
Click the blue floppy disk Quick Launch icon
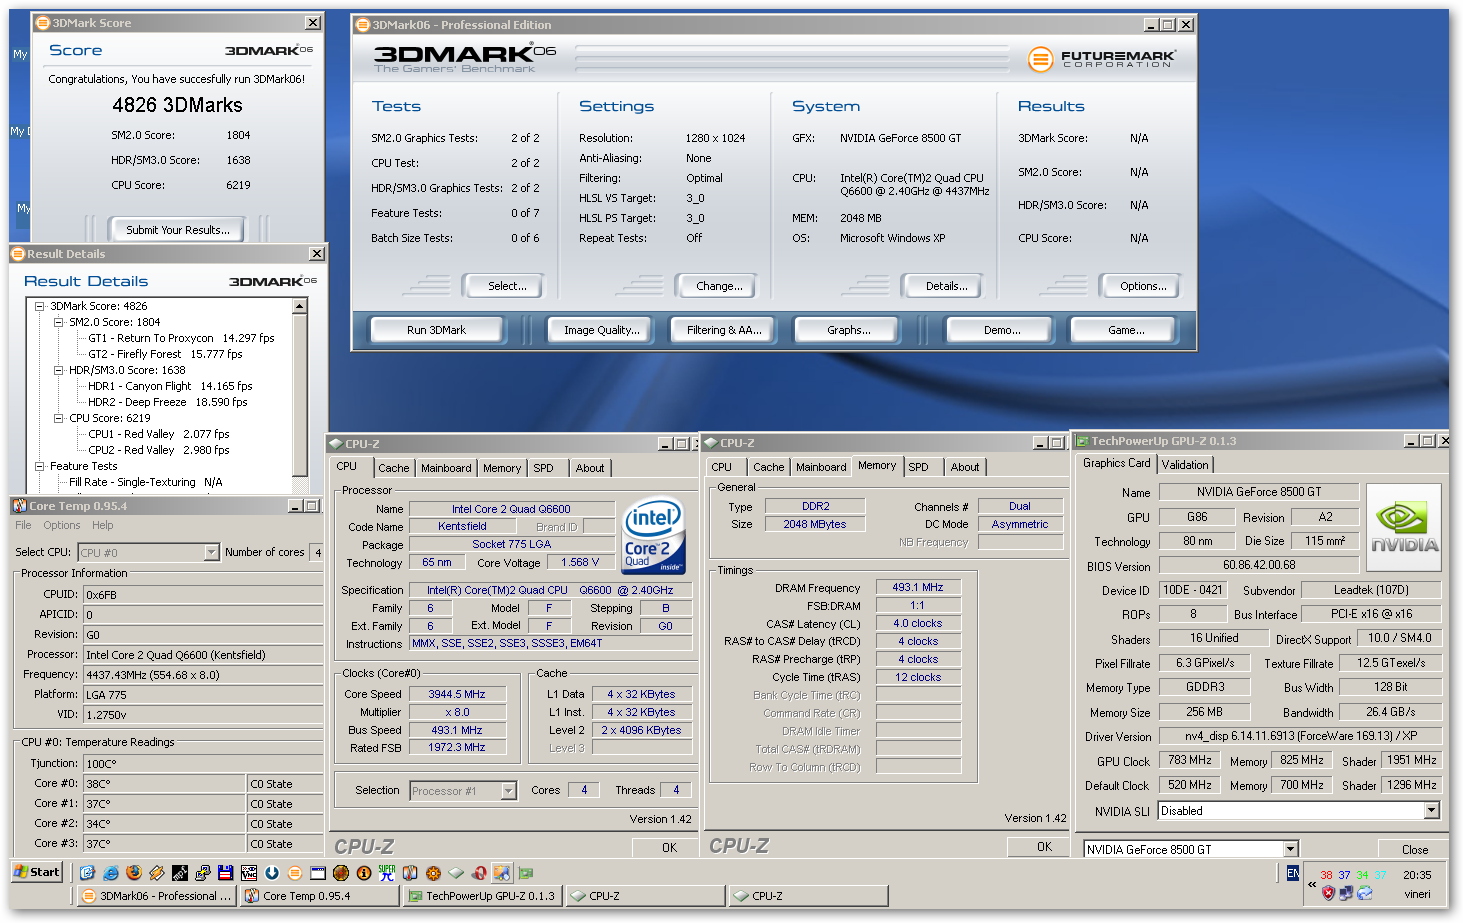(x=226, y=873)
